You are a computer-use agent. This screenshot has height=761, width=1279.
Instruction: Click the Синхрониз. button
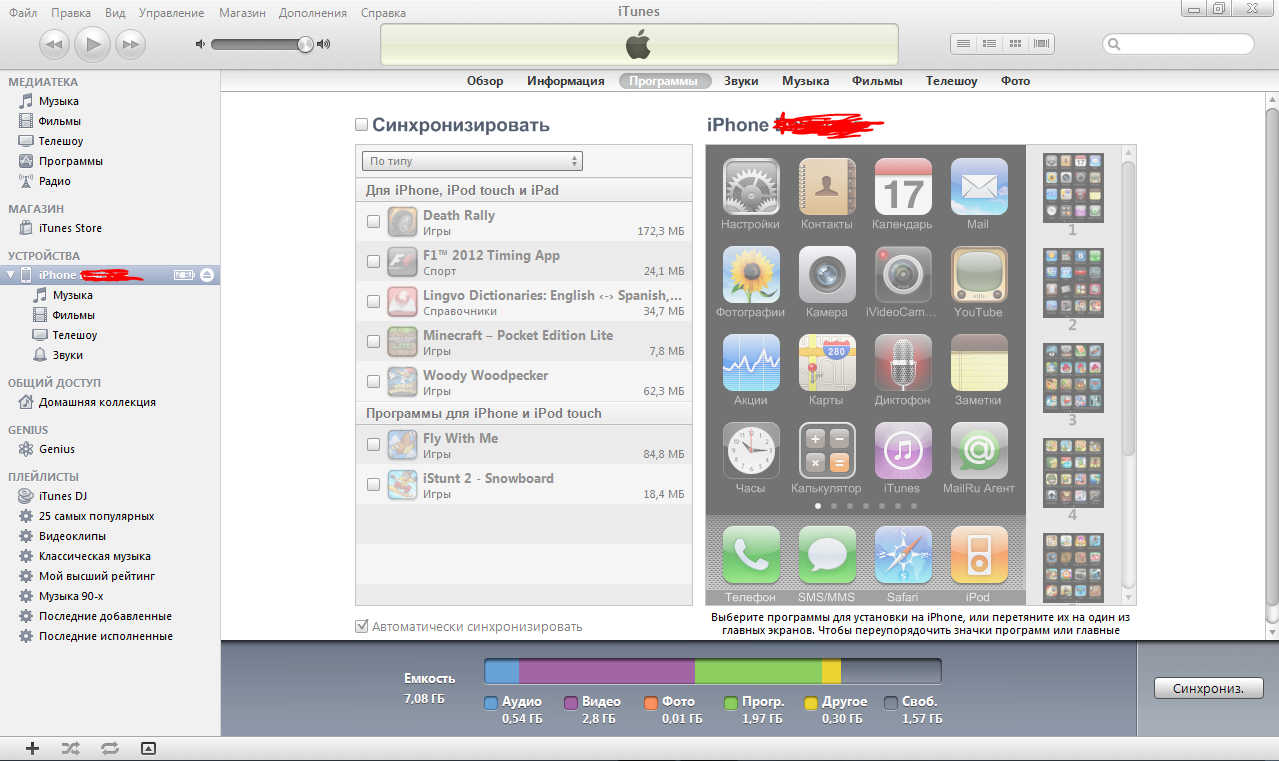click(1209, 688)
